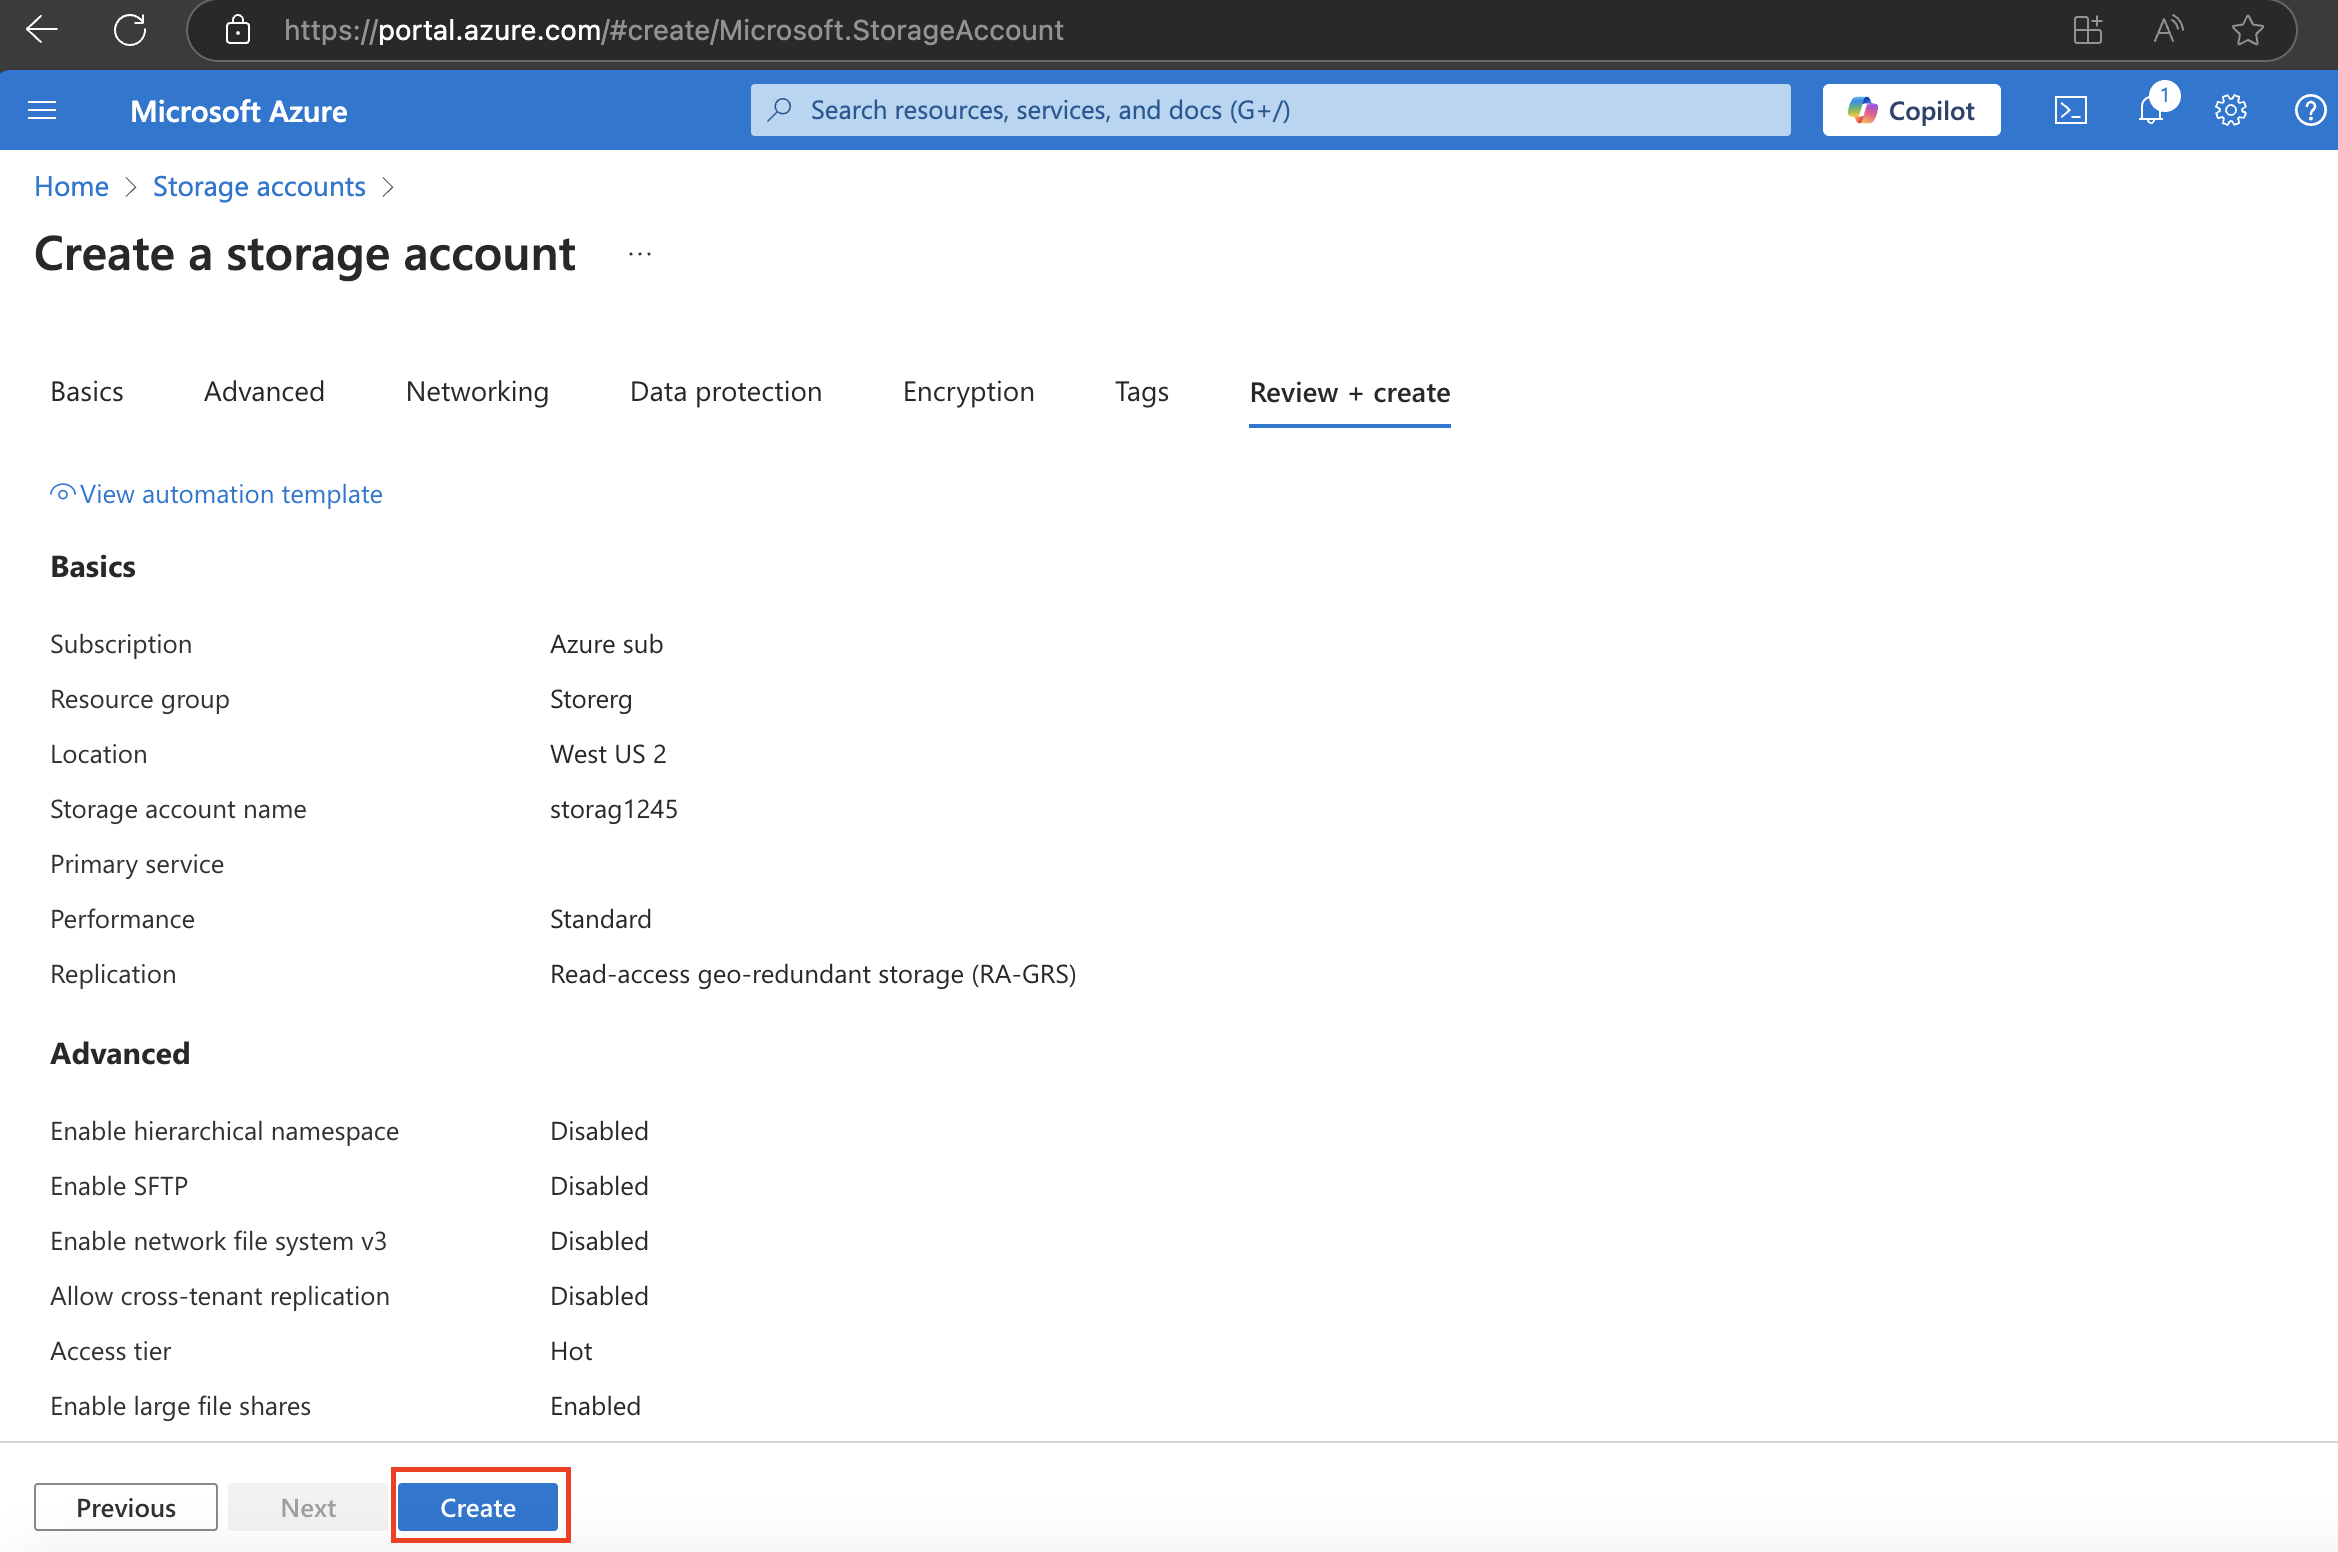This screenshot has height=1552, width=2338.
Task: Click the Create button
Action: (478, 1507)
